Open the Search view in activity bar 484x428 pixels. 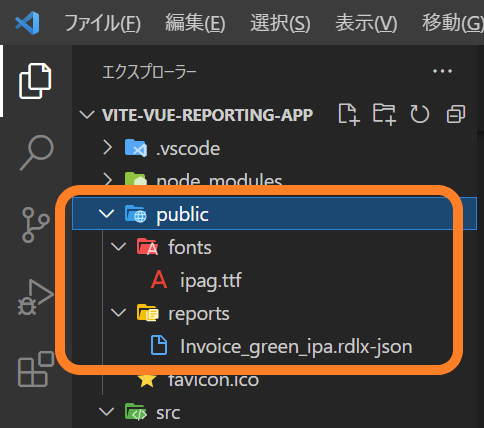(x=36, y=153)
